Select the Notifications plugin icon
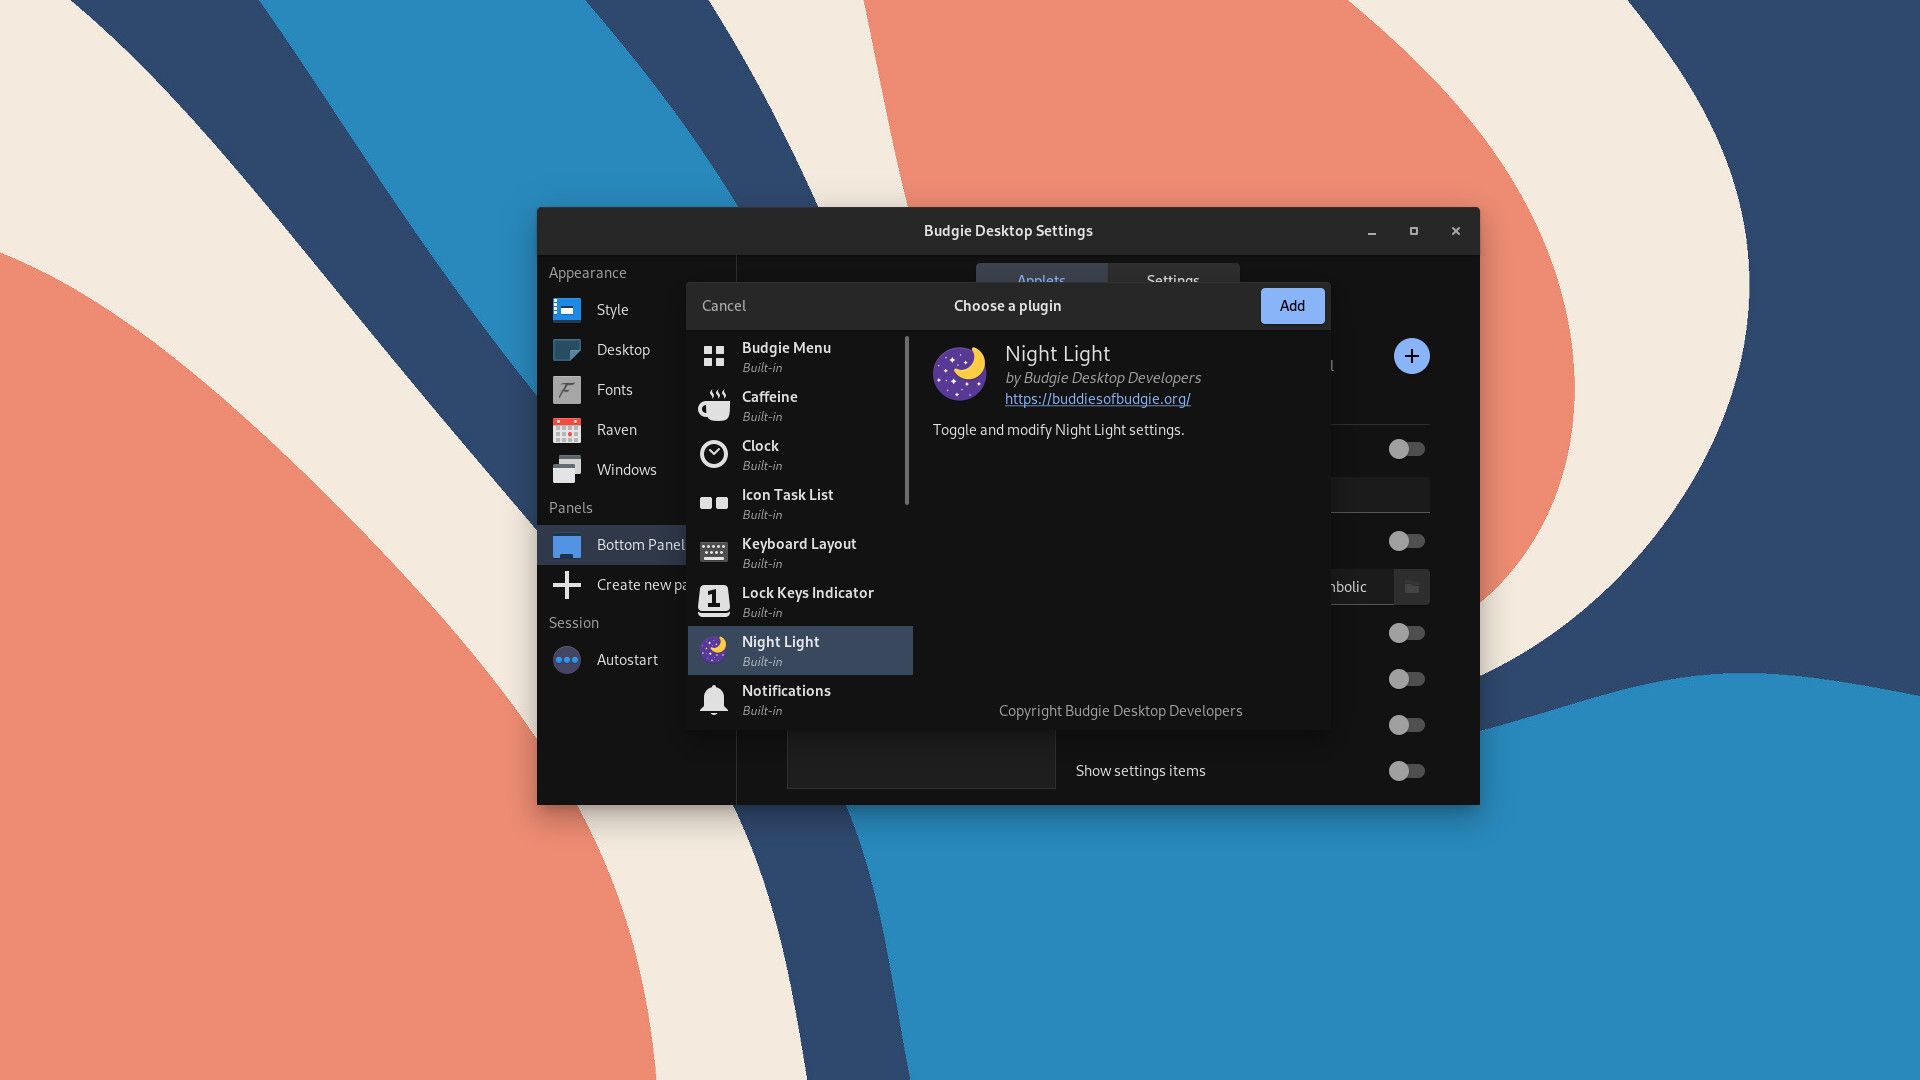The image size is (1920, 1080). [713, 699]
